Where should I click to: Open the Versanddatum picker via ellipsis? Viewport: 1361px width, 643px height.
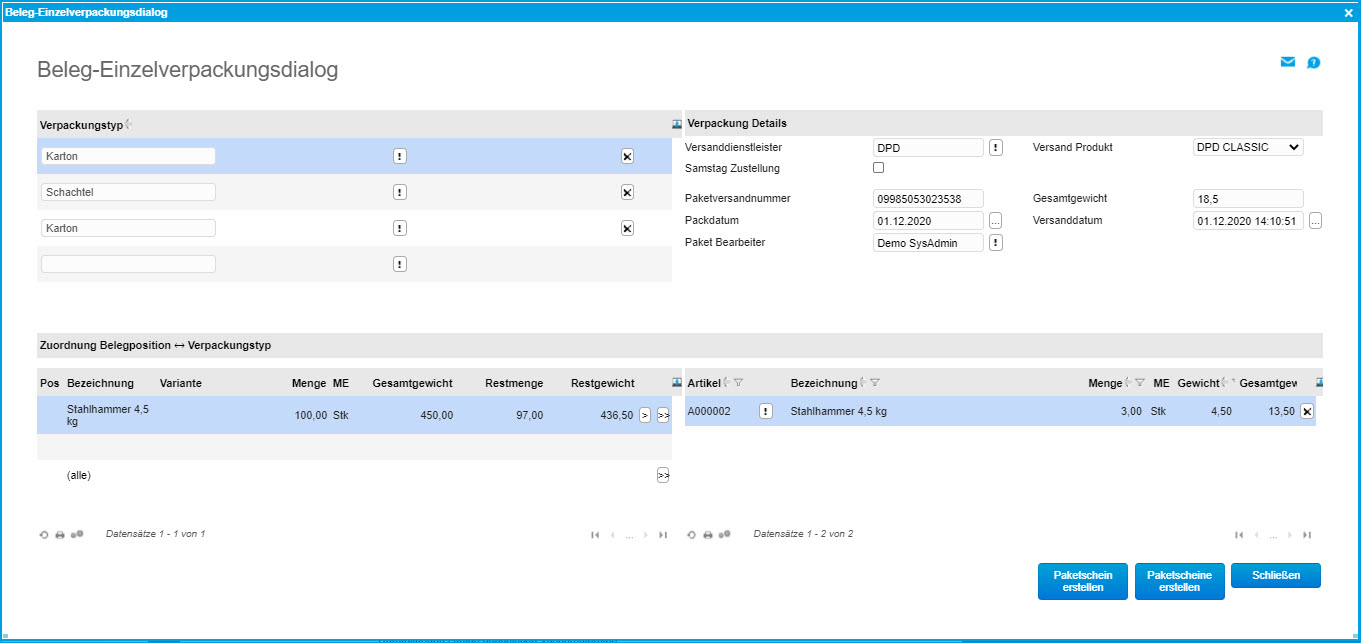tap(1315, 220)
